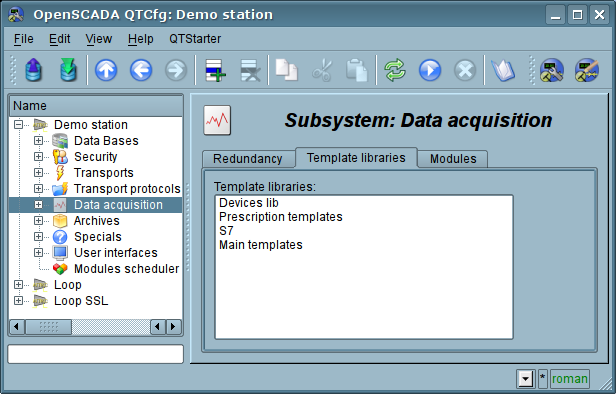Navigate forward with the right arrow icon
This screenshot has height=394, width=616.
pyautogui.click(x=176, y=70)
